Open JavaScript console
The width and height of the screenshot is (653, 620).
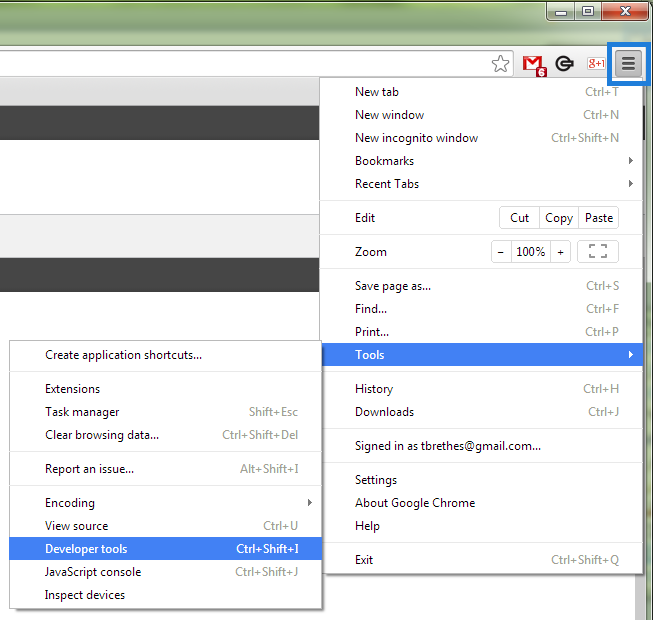pos(165,572)
